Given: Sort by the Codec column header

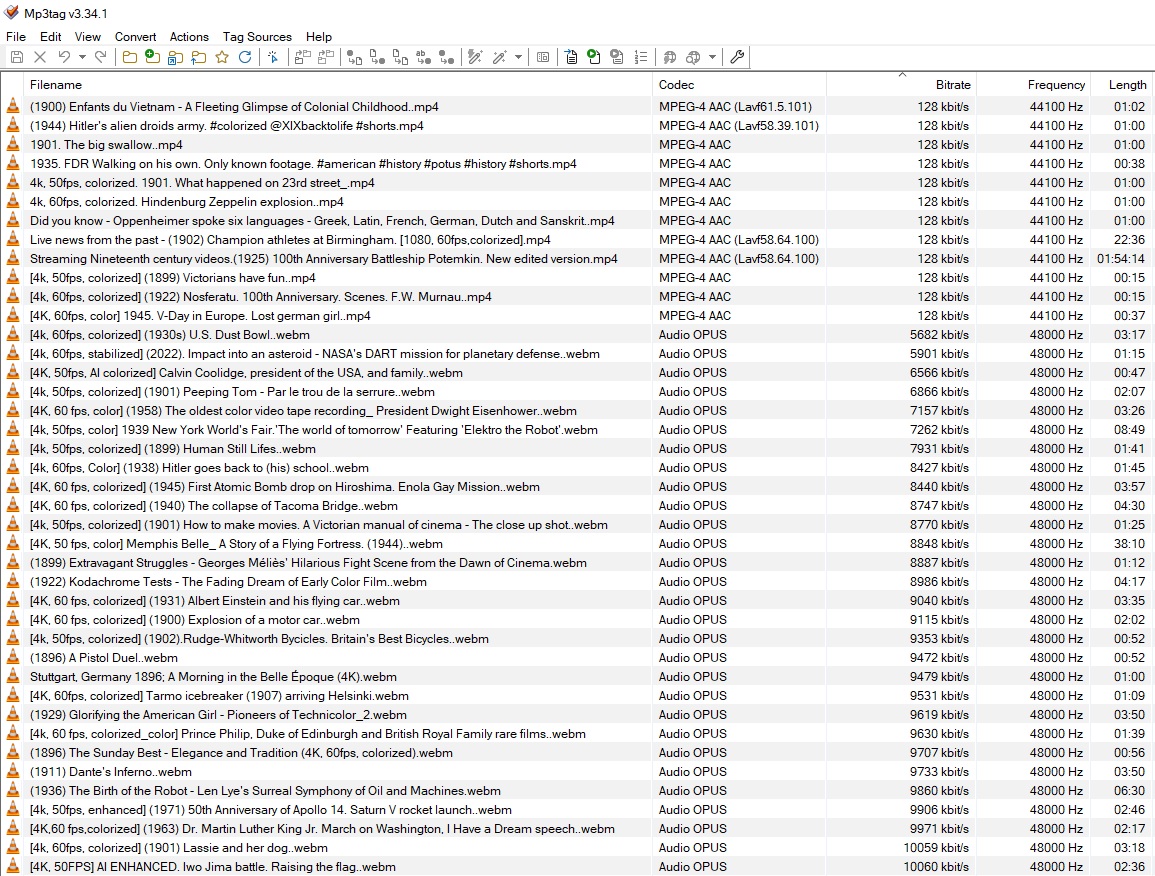Looking at the screenshot, I should (740, 85).
